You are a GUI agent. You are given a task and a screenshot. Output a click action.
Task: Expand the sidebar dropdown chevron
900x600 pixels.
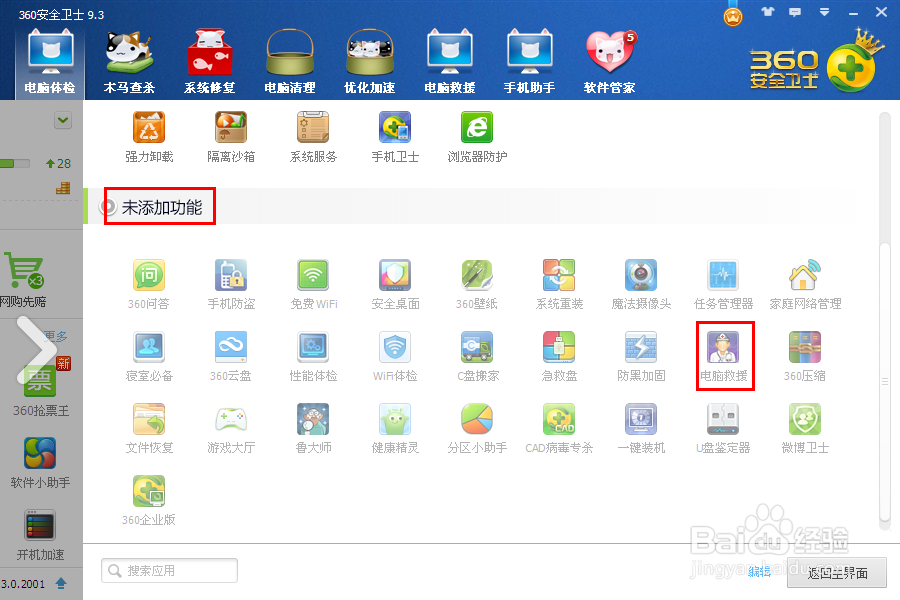click(63, 121)
